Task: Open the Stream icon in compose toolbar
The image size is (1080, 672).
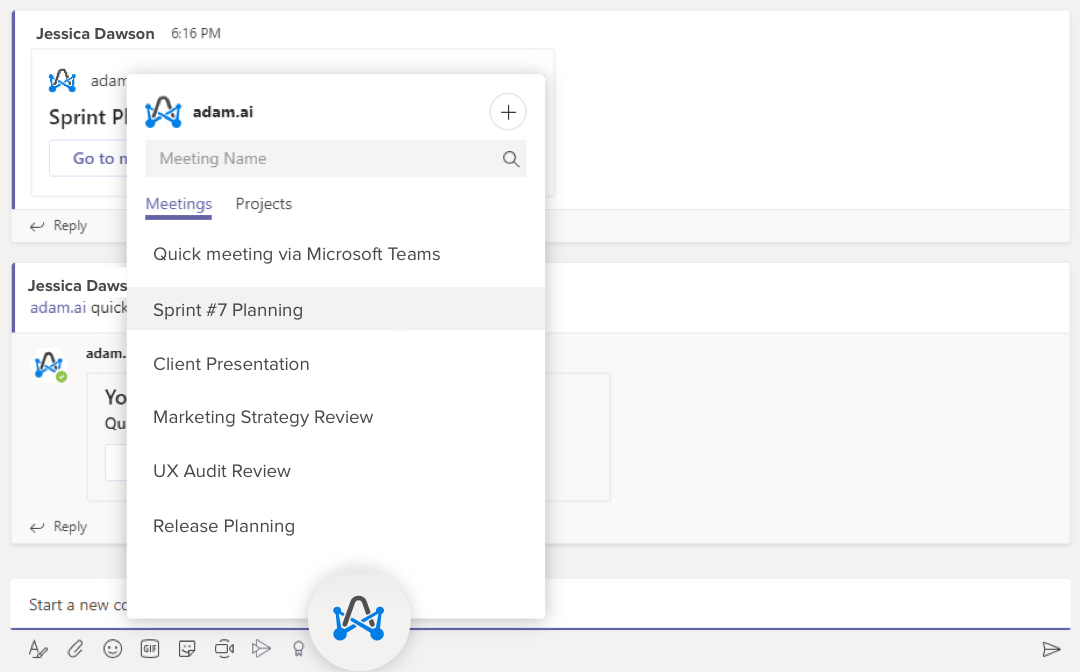Action: [261, 649]
